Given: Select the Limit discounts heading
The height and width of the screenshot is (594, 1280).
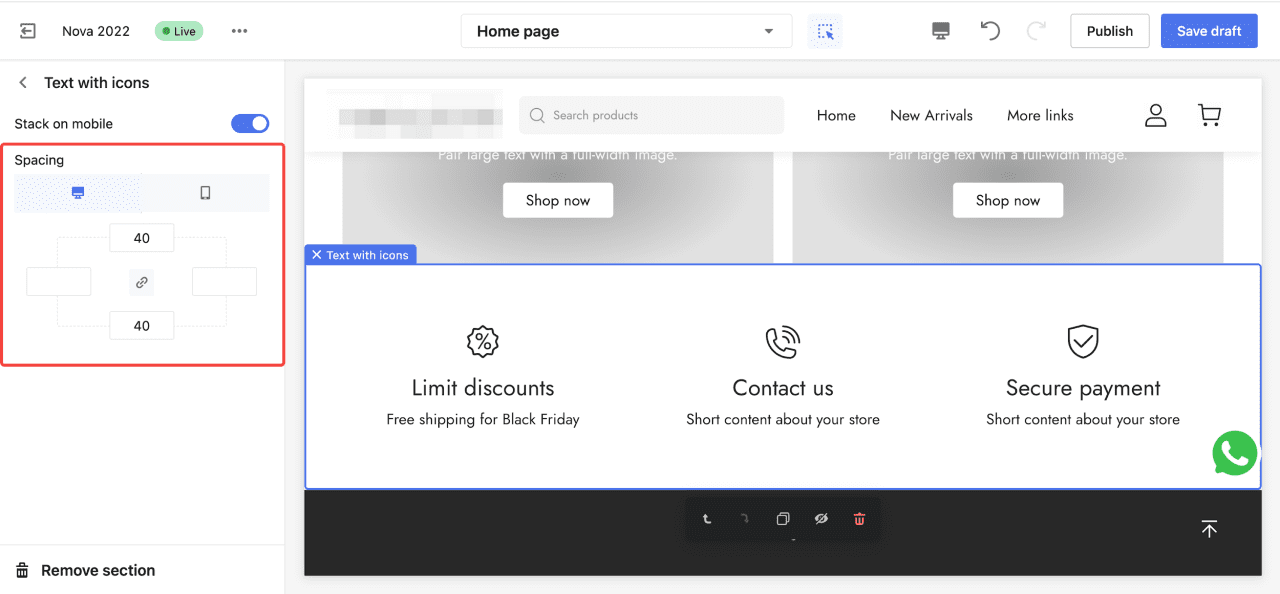Looking at the screenshot, I should (x=483, y=388).
